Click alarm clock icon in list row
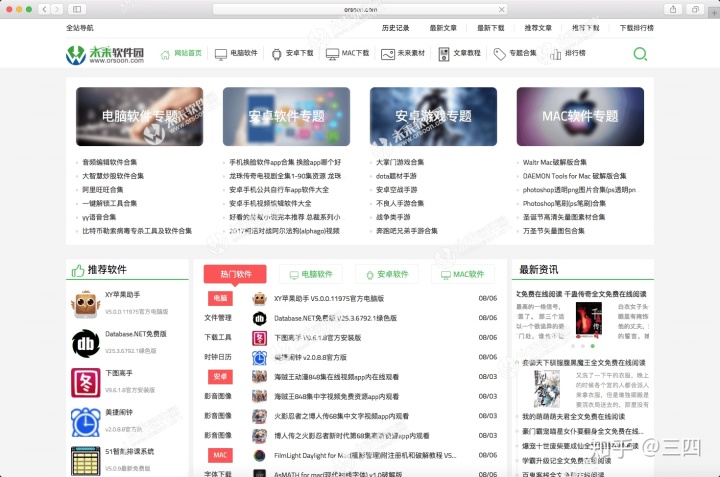 point(259,358)
